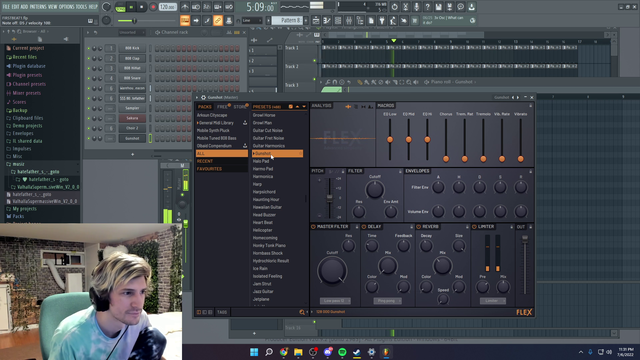Viewport: 640px width, 360px height.
Task: Open the mixer from the top toolbar
Action: tap(349, 20)
